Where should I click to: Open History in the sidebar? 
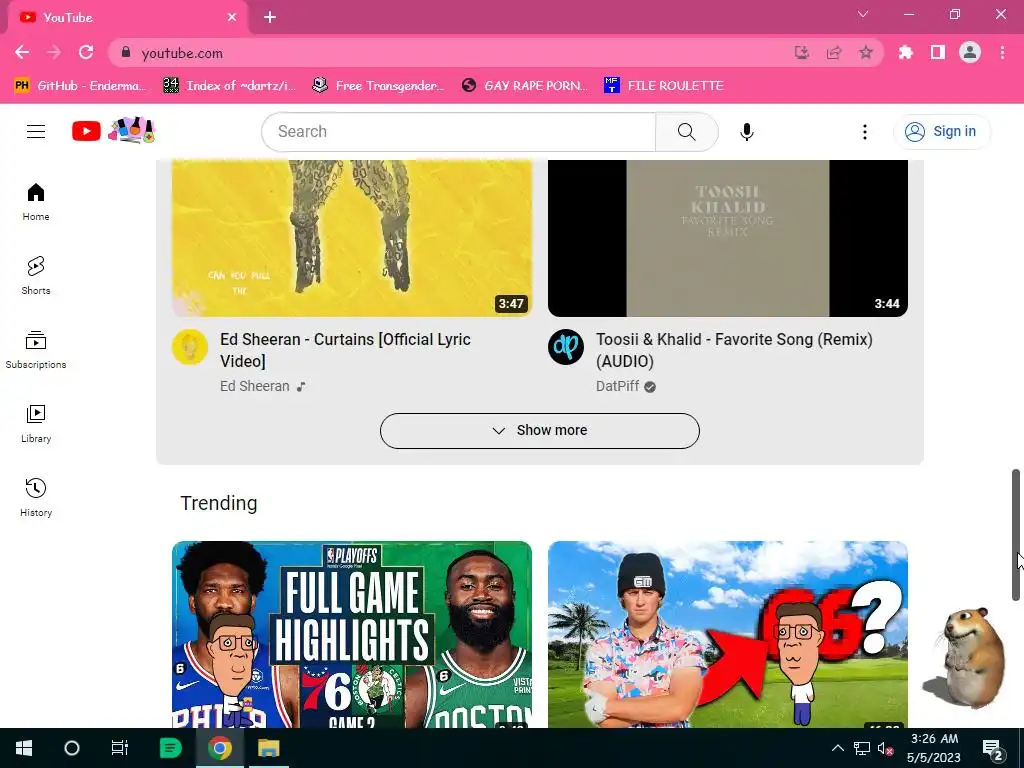point(36,498)
